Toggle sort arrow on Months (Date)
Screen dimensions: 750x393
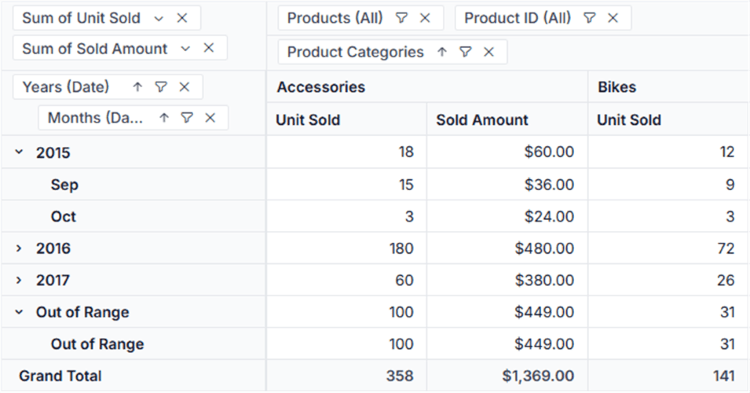[164, 118]
